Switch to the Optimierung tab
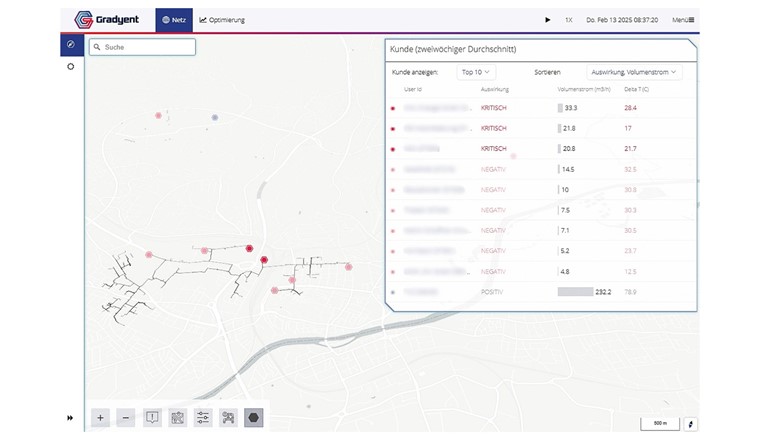 point(222,19)
